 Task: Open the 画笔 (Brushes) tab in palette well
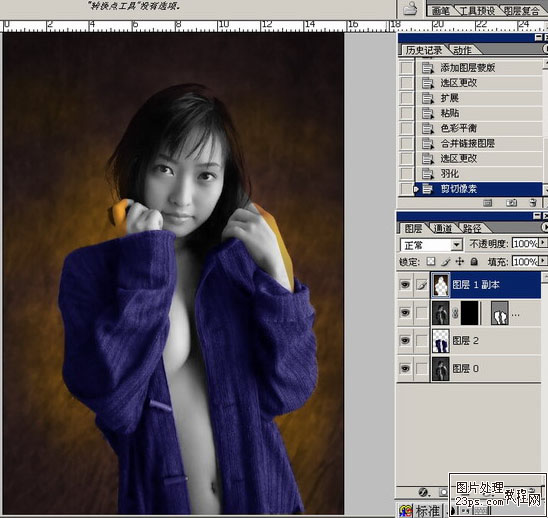[x=440, y=11]
